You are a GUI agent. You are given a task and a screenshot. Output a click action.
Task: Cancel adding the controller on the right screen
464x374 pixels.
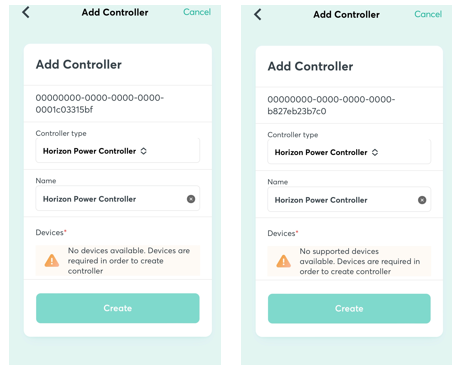click(428, 14)
